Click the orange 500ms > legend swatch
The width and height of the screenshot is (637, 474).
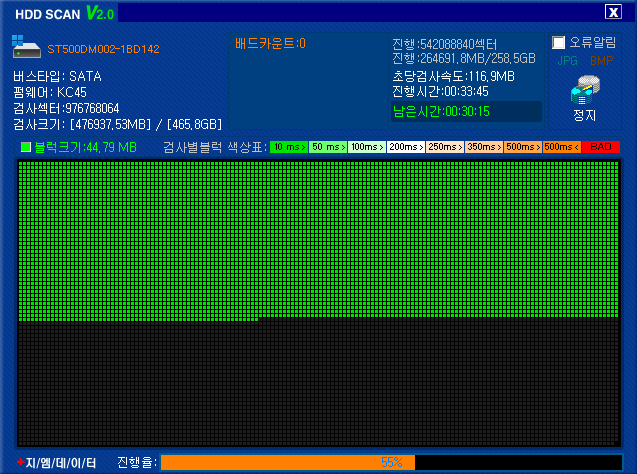click(523, 147)
